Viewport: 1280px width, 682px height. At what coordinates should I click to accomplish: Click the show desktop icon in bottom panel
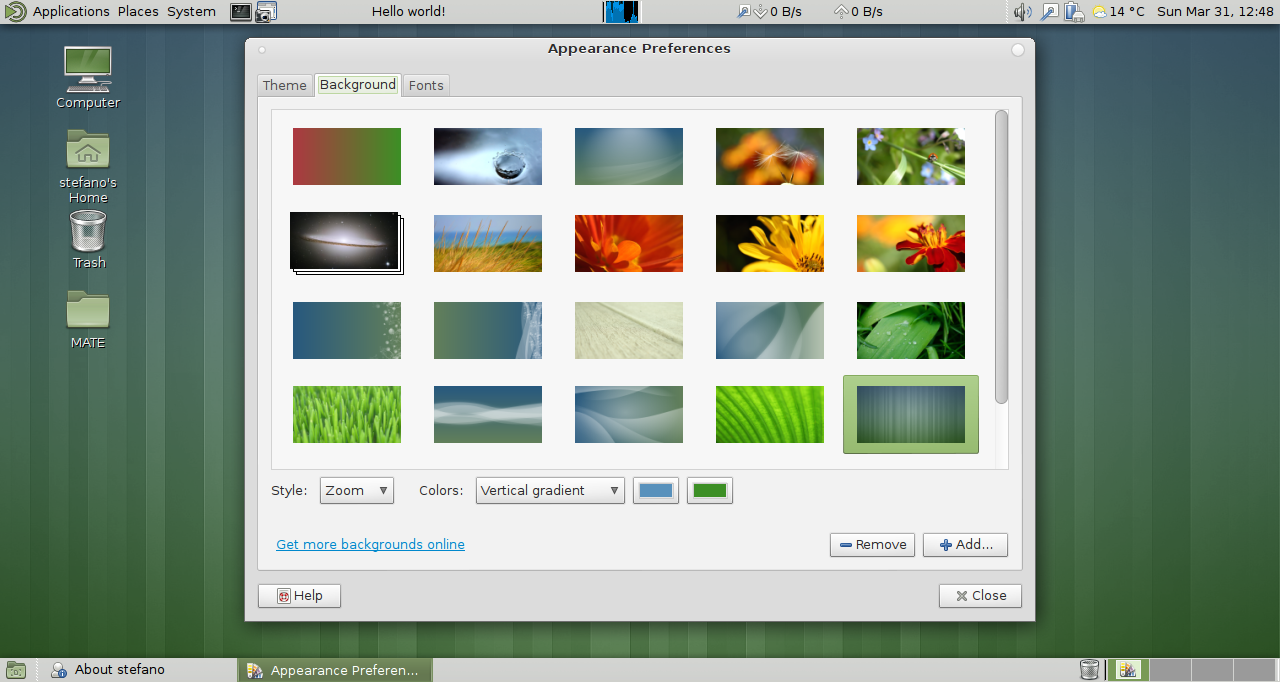[16, 670]
